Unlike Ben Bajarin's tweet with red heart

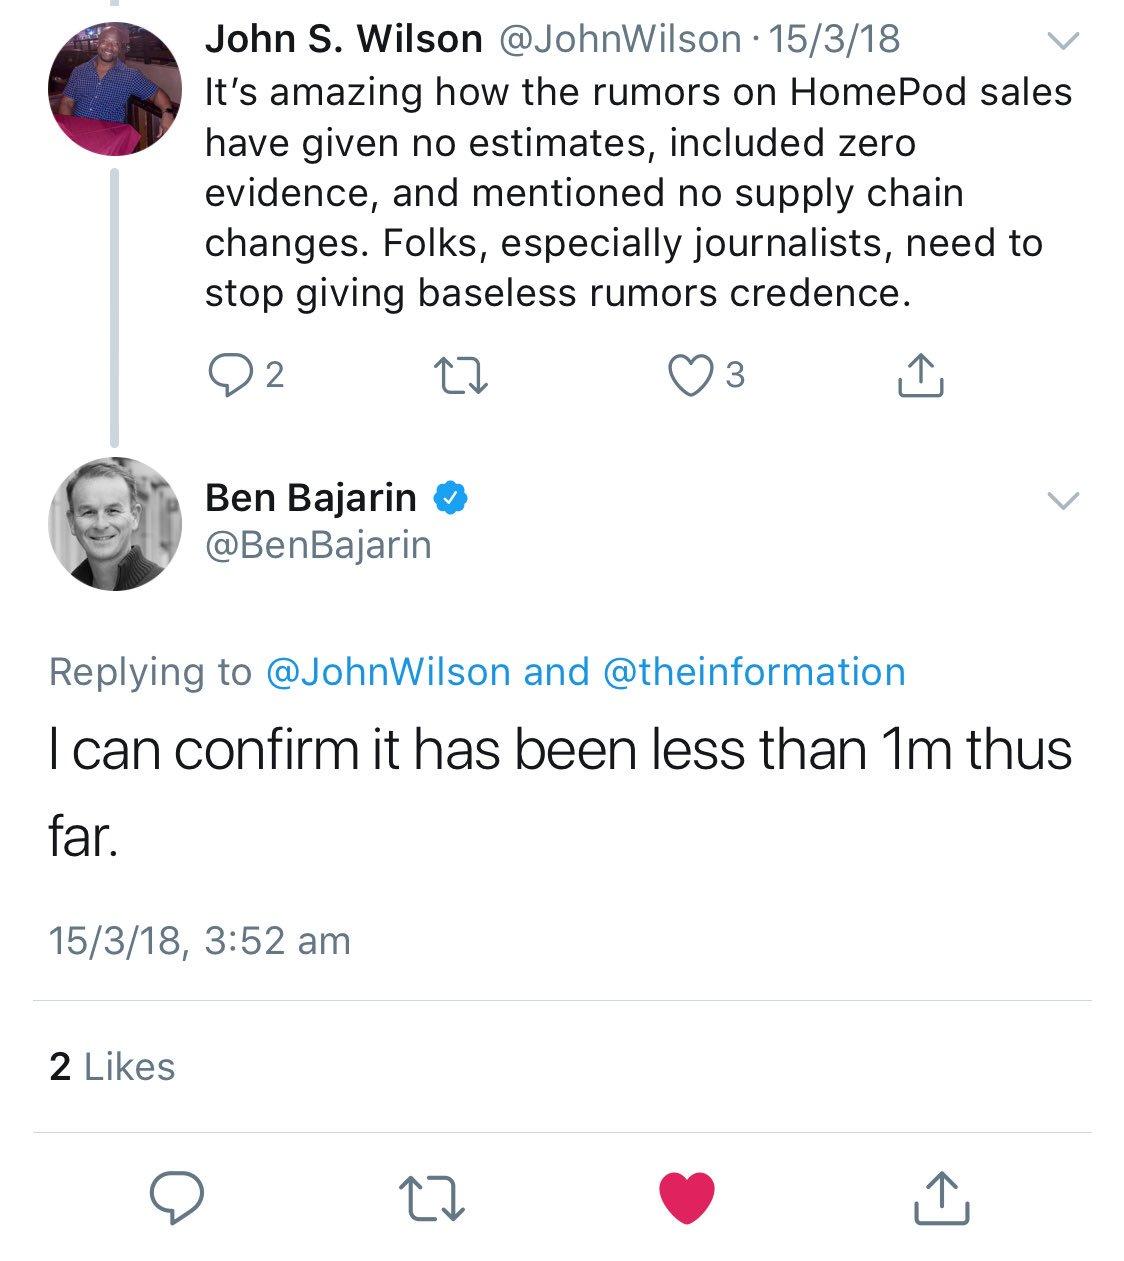(x=688, y=1196)
